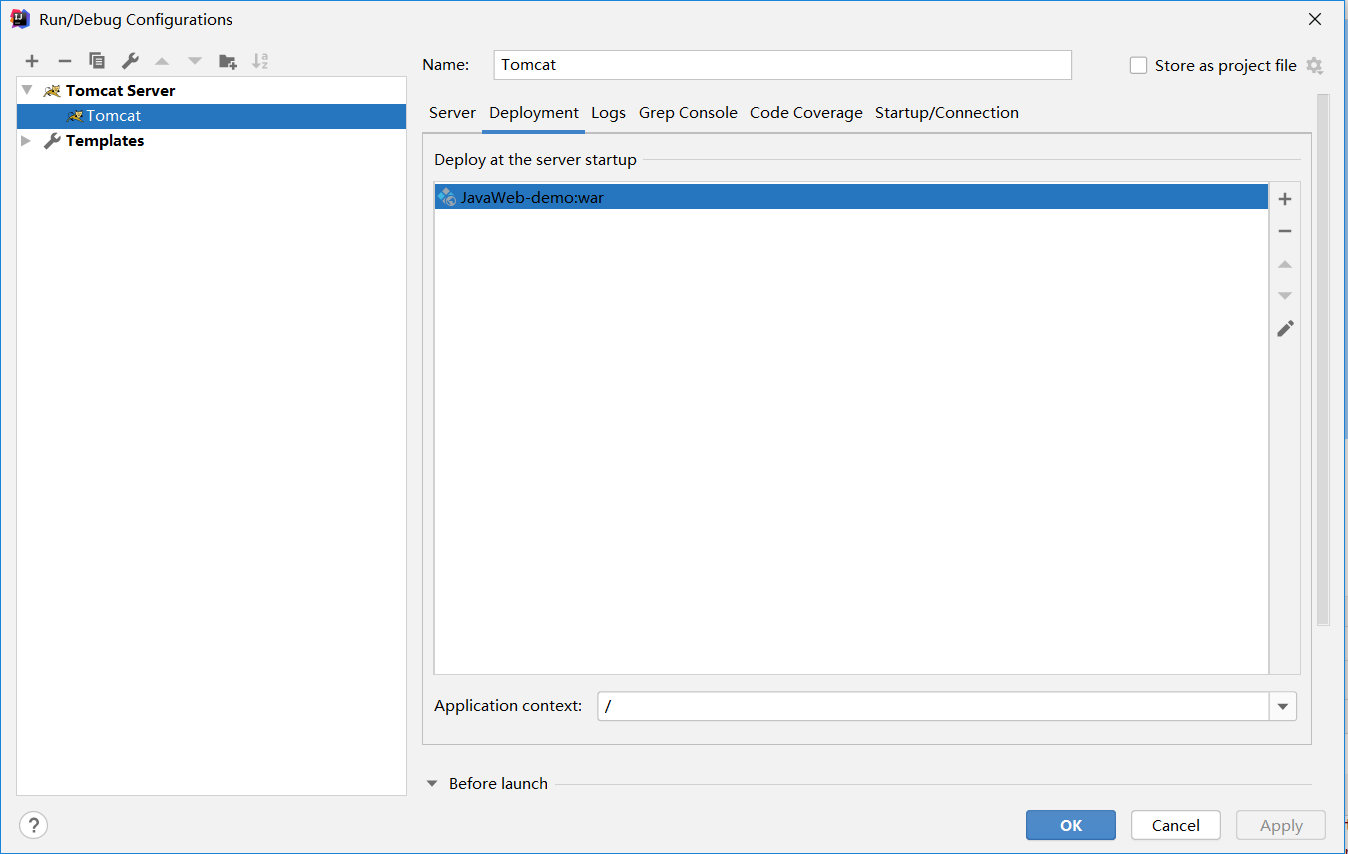The height and width of the screenshot is (854, 1348).
Task: Open project file storage settings gear
Action: (x=1314, y=65)
